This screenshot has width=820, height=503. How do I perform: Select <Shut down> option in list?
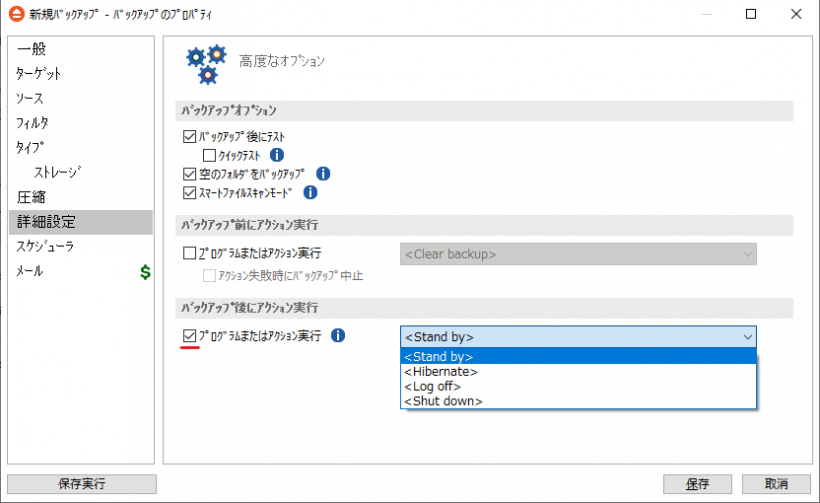pos(578,401)
